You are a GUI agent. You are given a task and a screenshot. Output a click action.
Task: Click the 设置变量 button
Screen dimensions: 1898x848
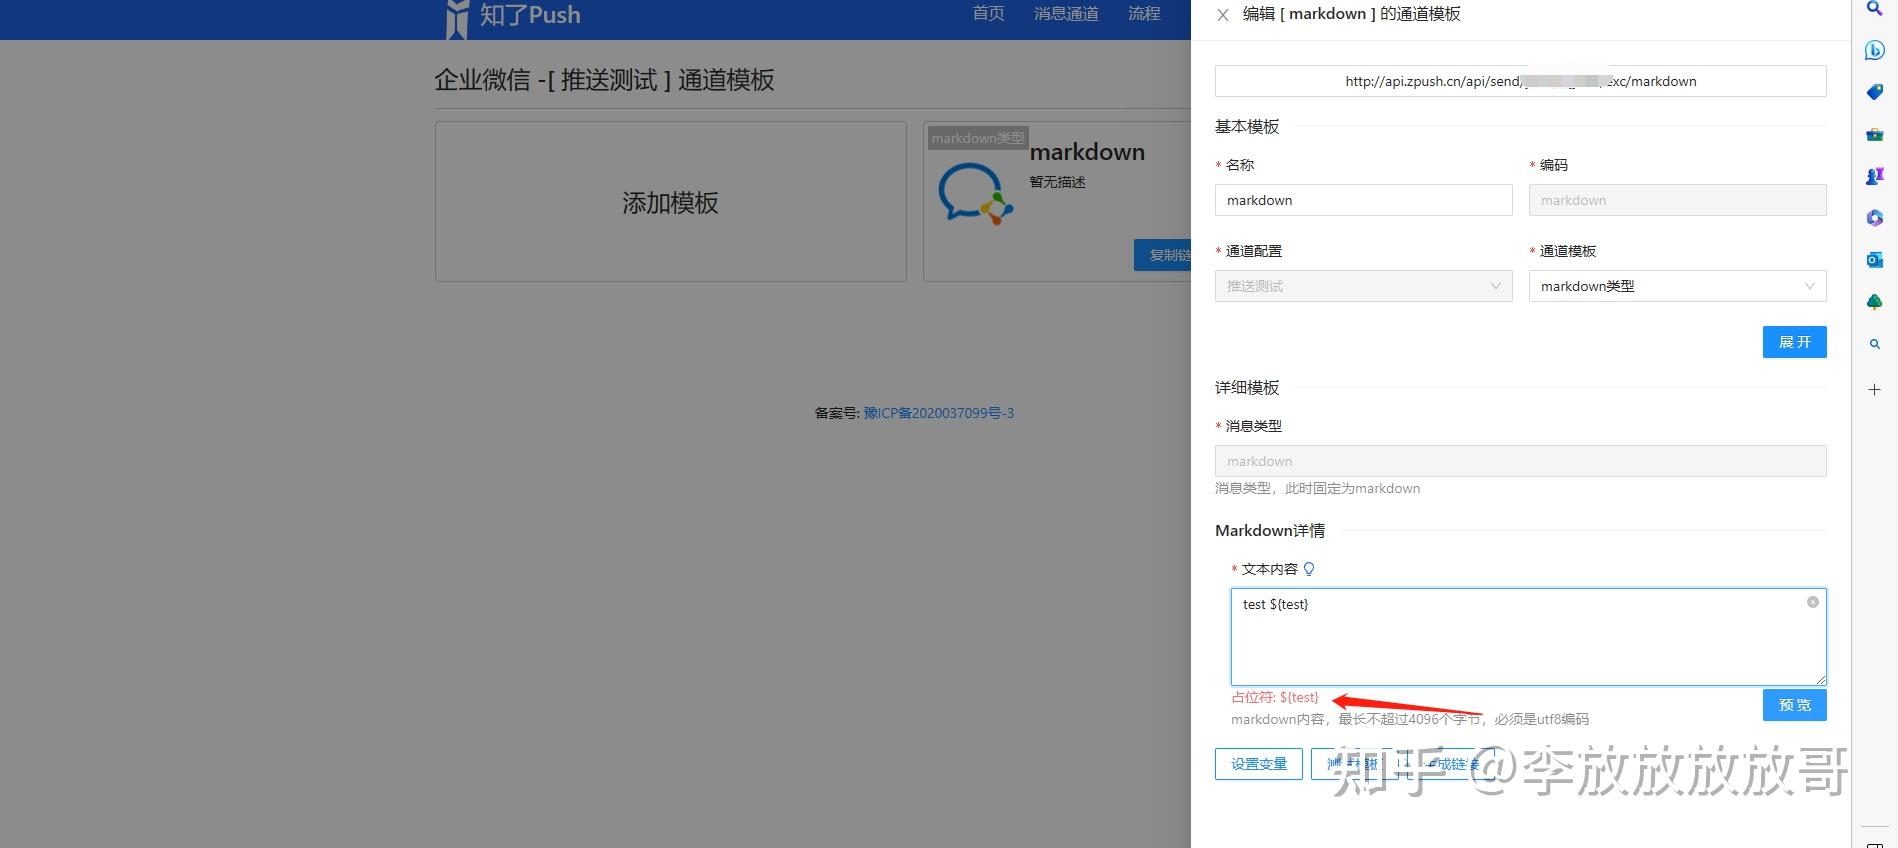click(1259, 764)
